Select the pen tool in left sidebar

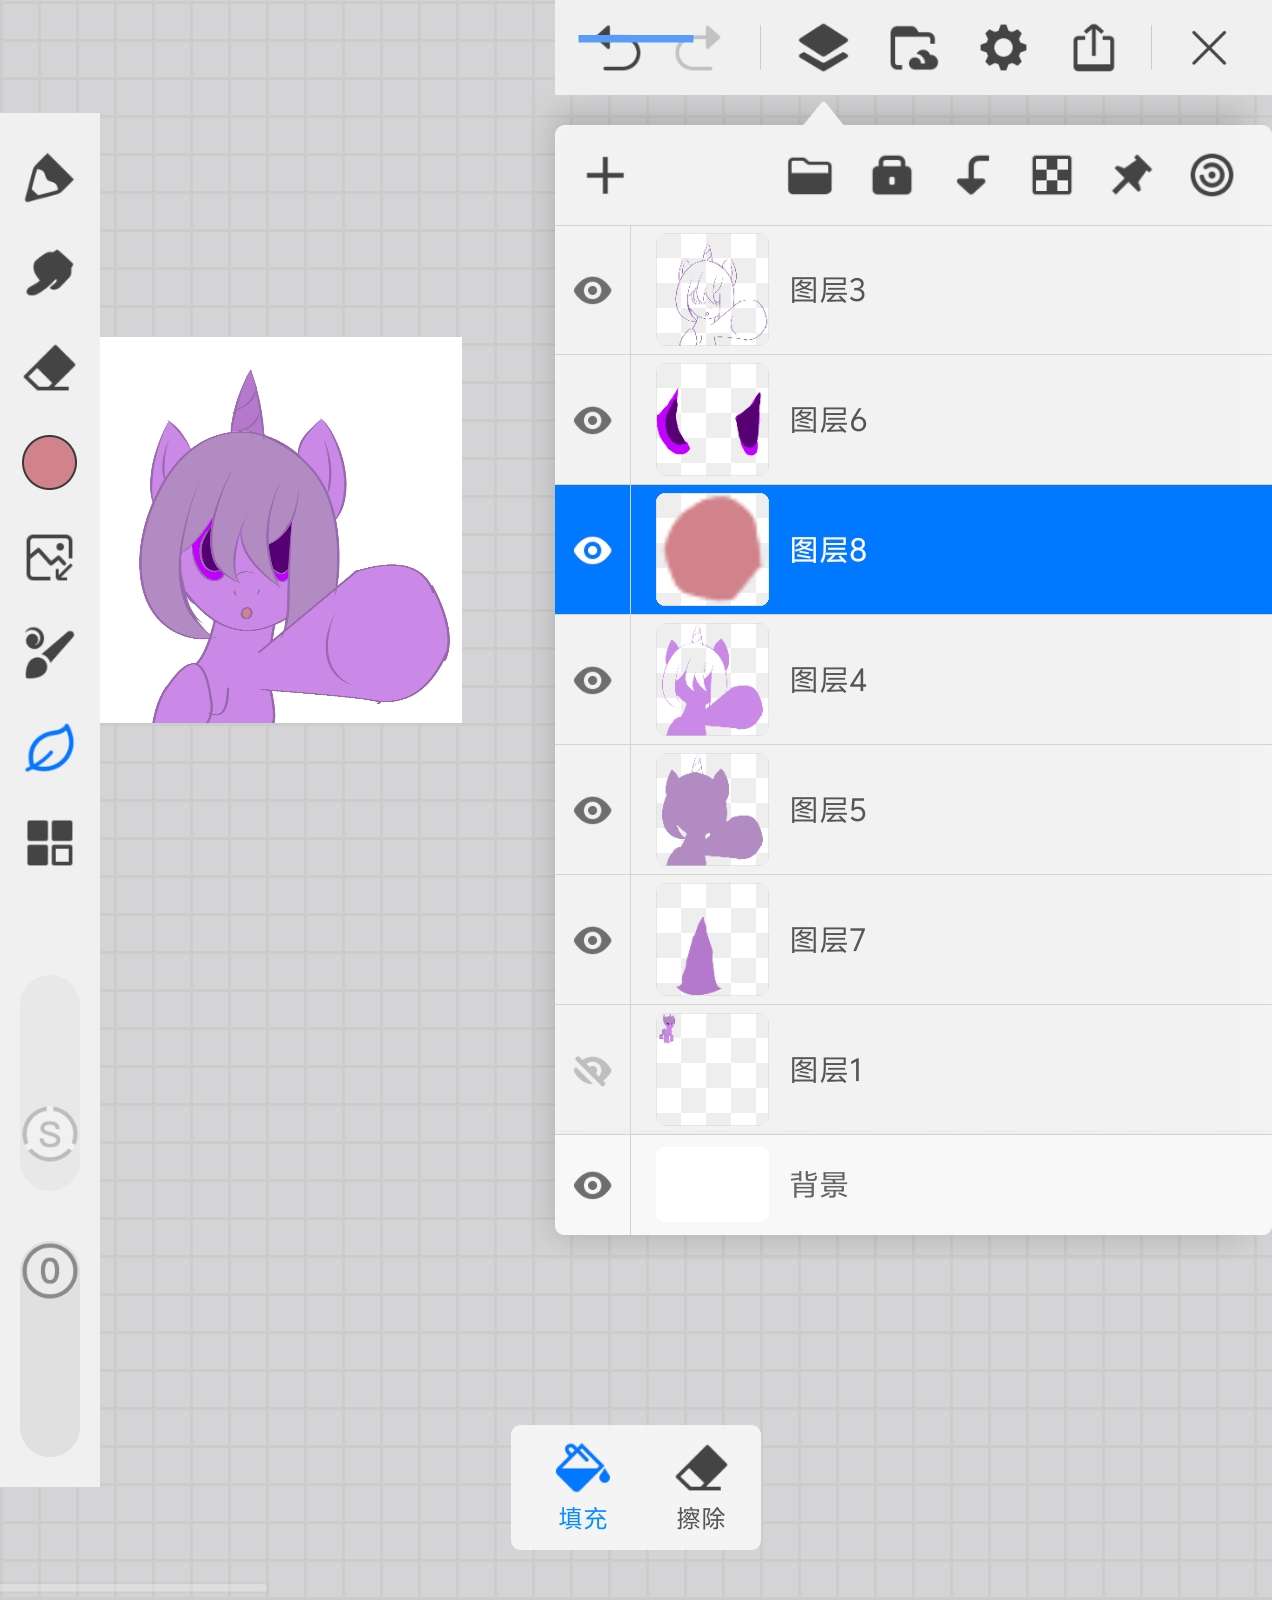coord(49,179)
